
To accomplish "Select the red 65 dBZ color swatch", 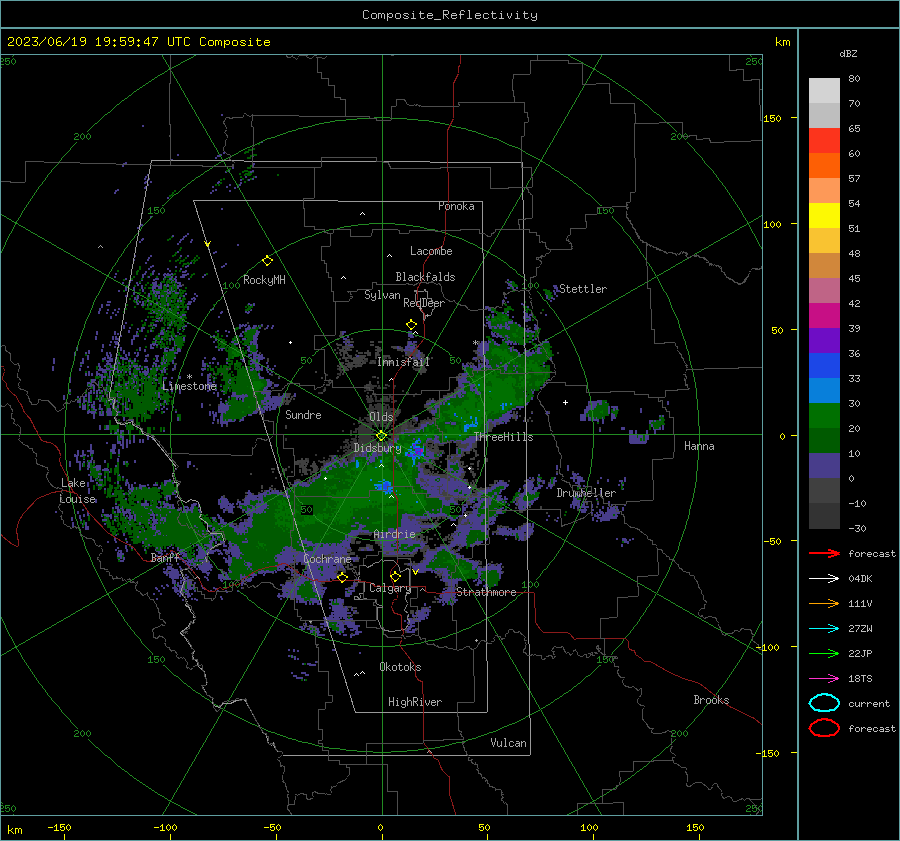I will pos(824,140).
